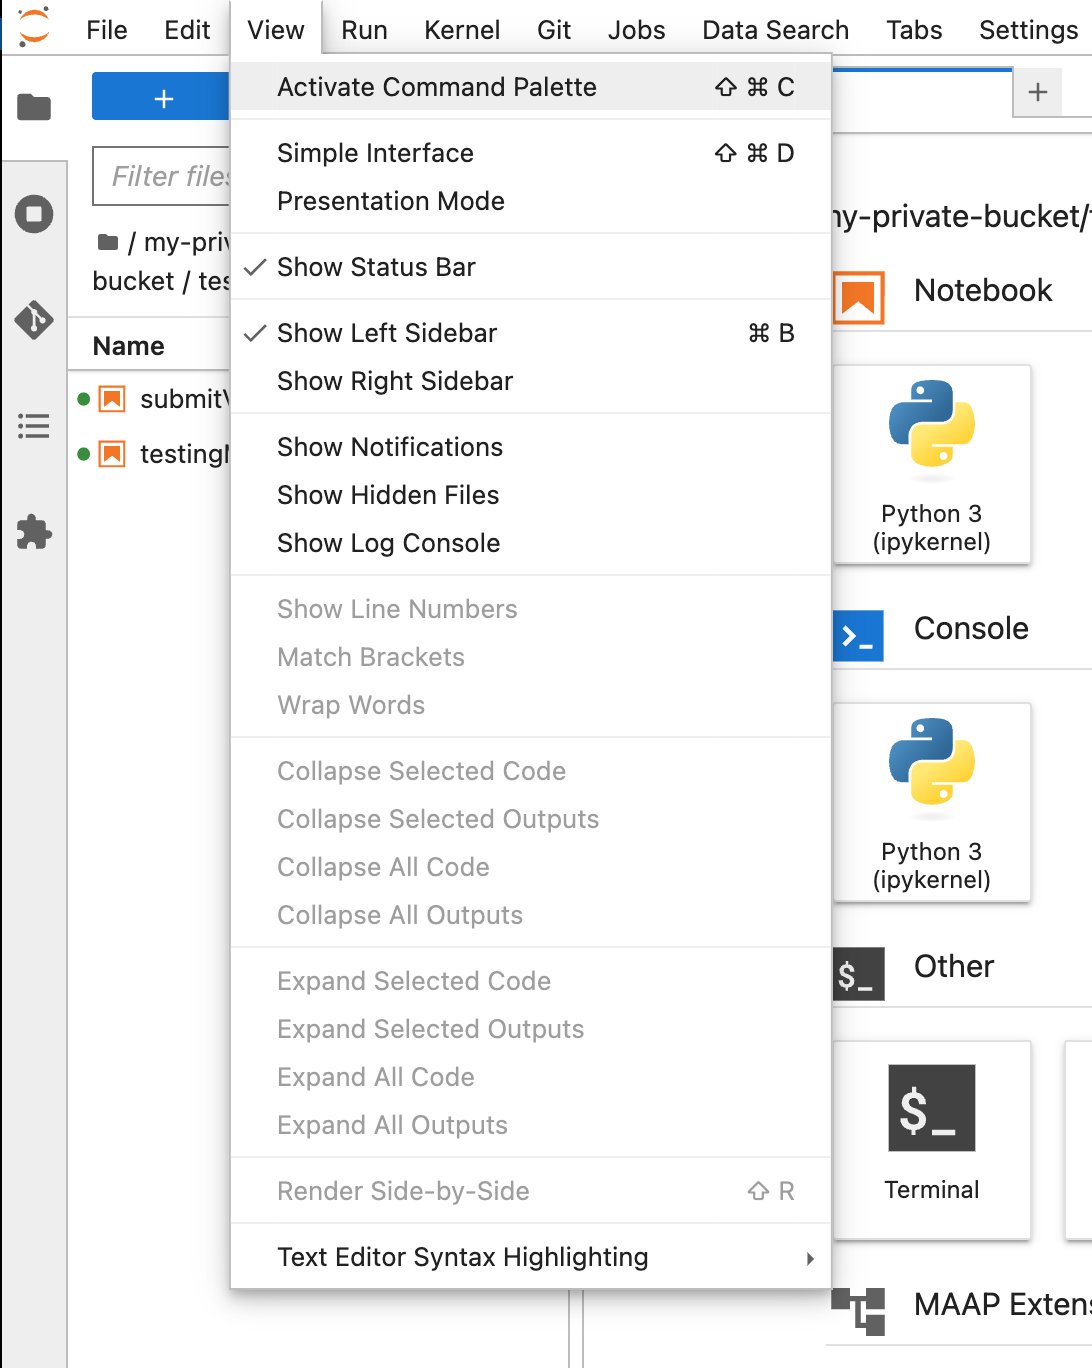
Task: Click the Filter files input field
Action: [162, 176]
